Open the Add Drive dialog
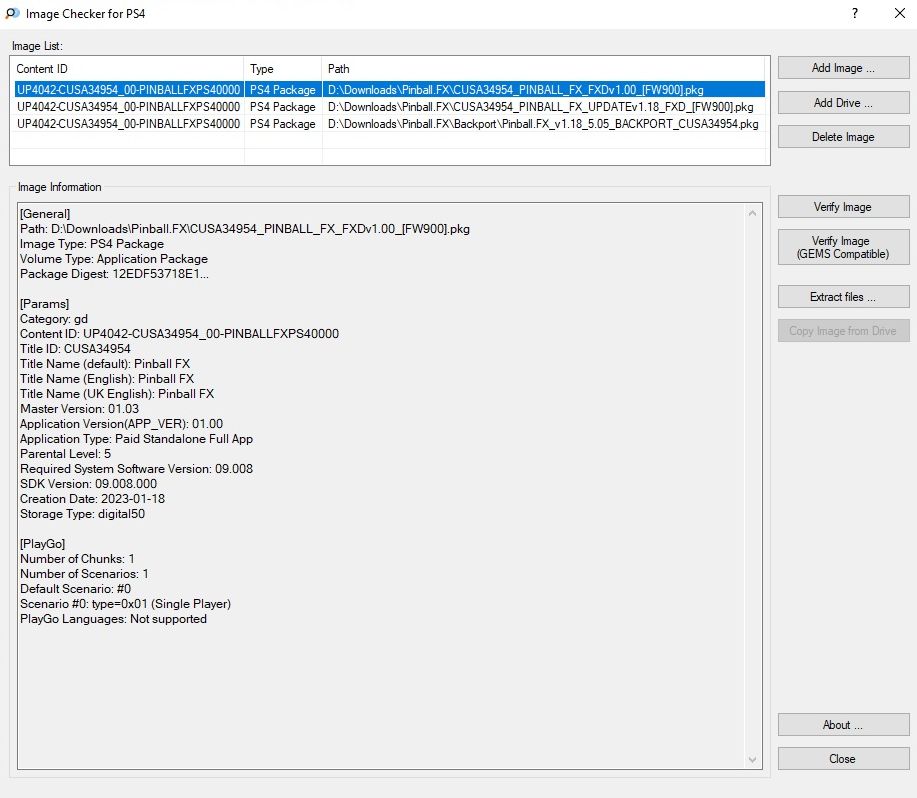This screenshot has height=798, width=917. (843, 103)
